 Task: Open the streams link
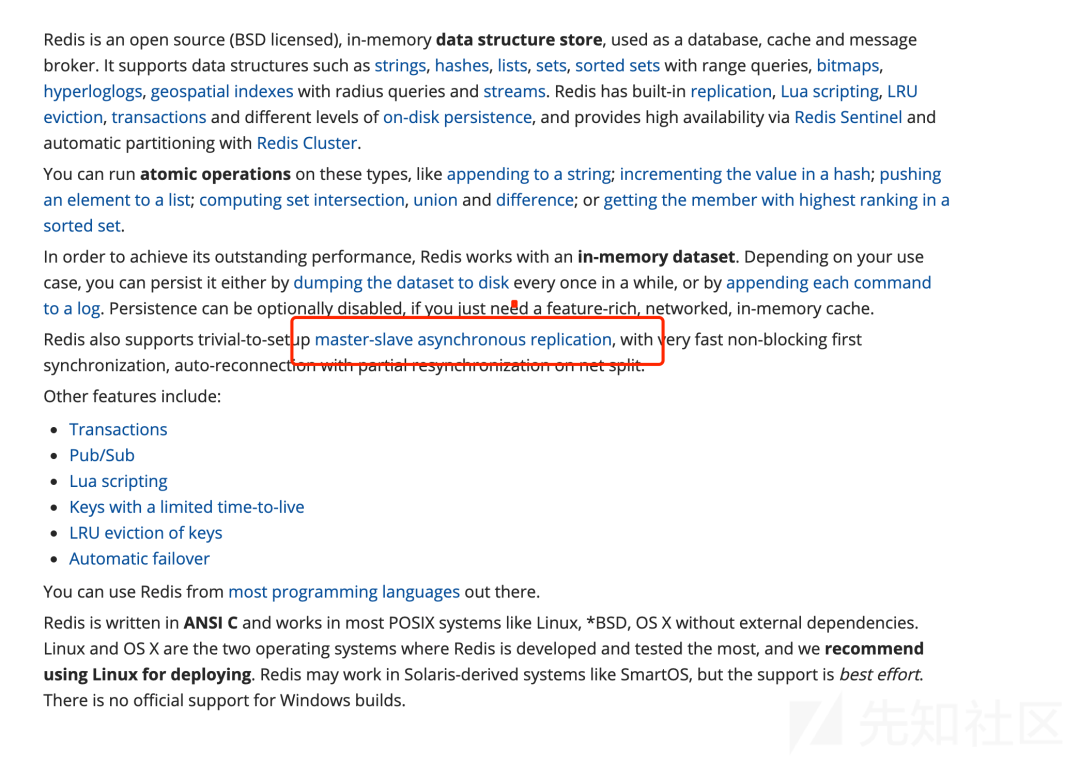(514, 92)
